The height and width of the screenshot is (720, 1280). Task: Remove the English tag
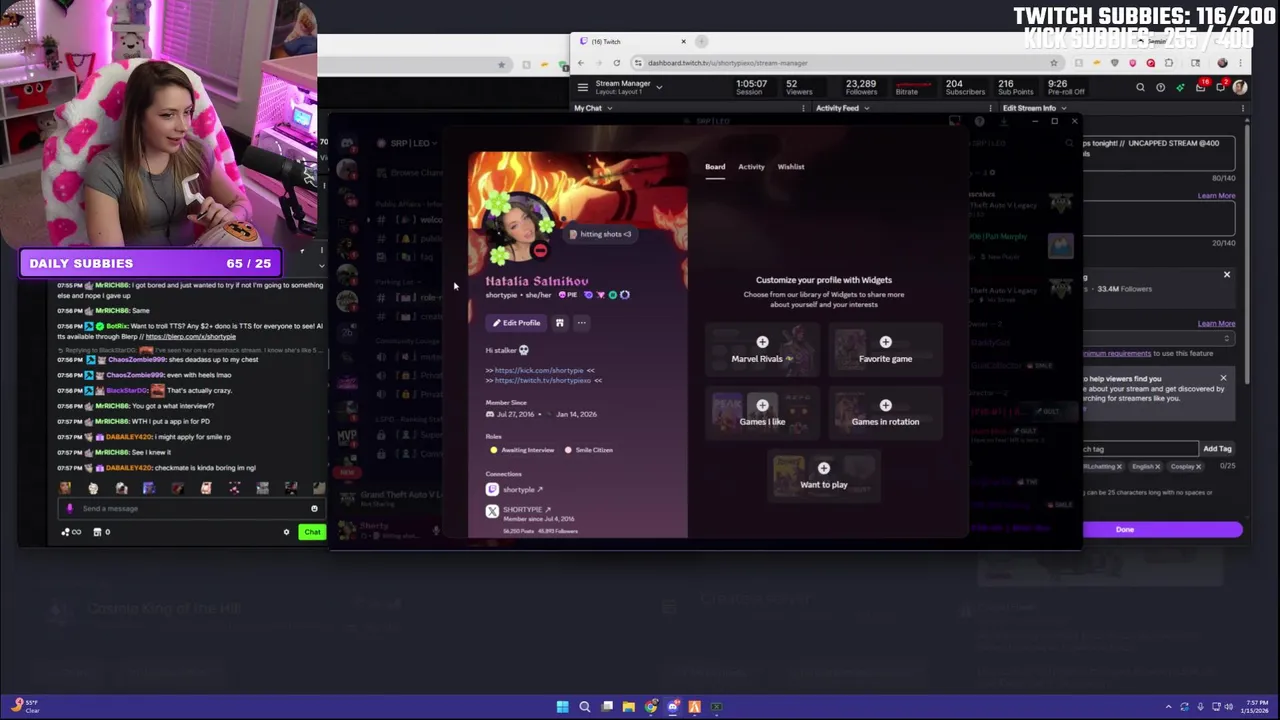(1158, 467)
